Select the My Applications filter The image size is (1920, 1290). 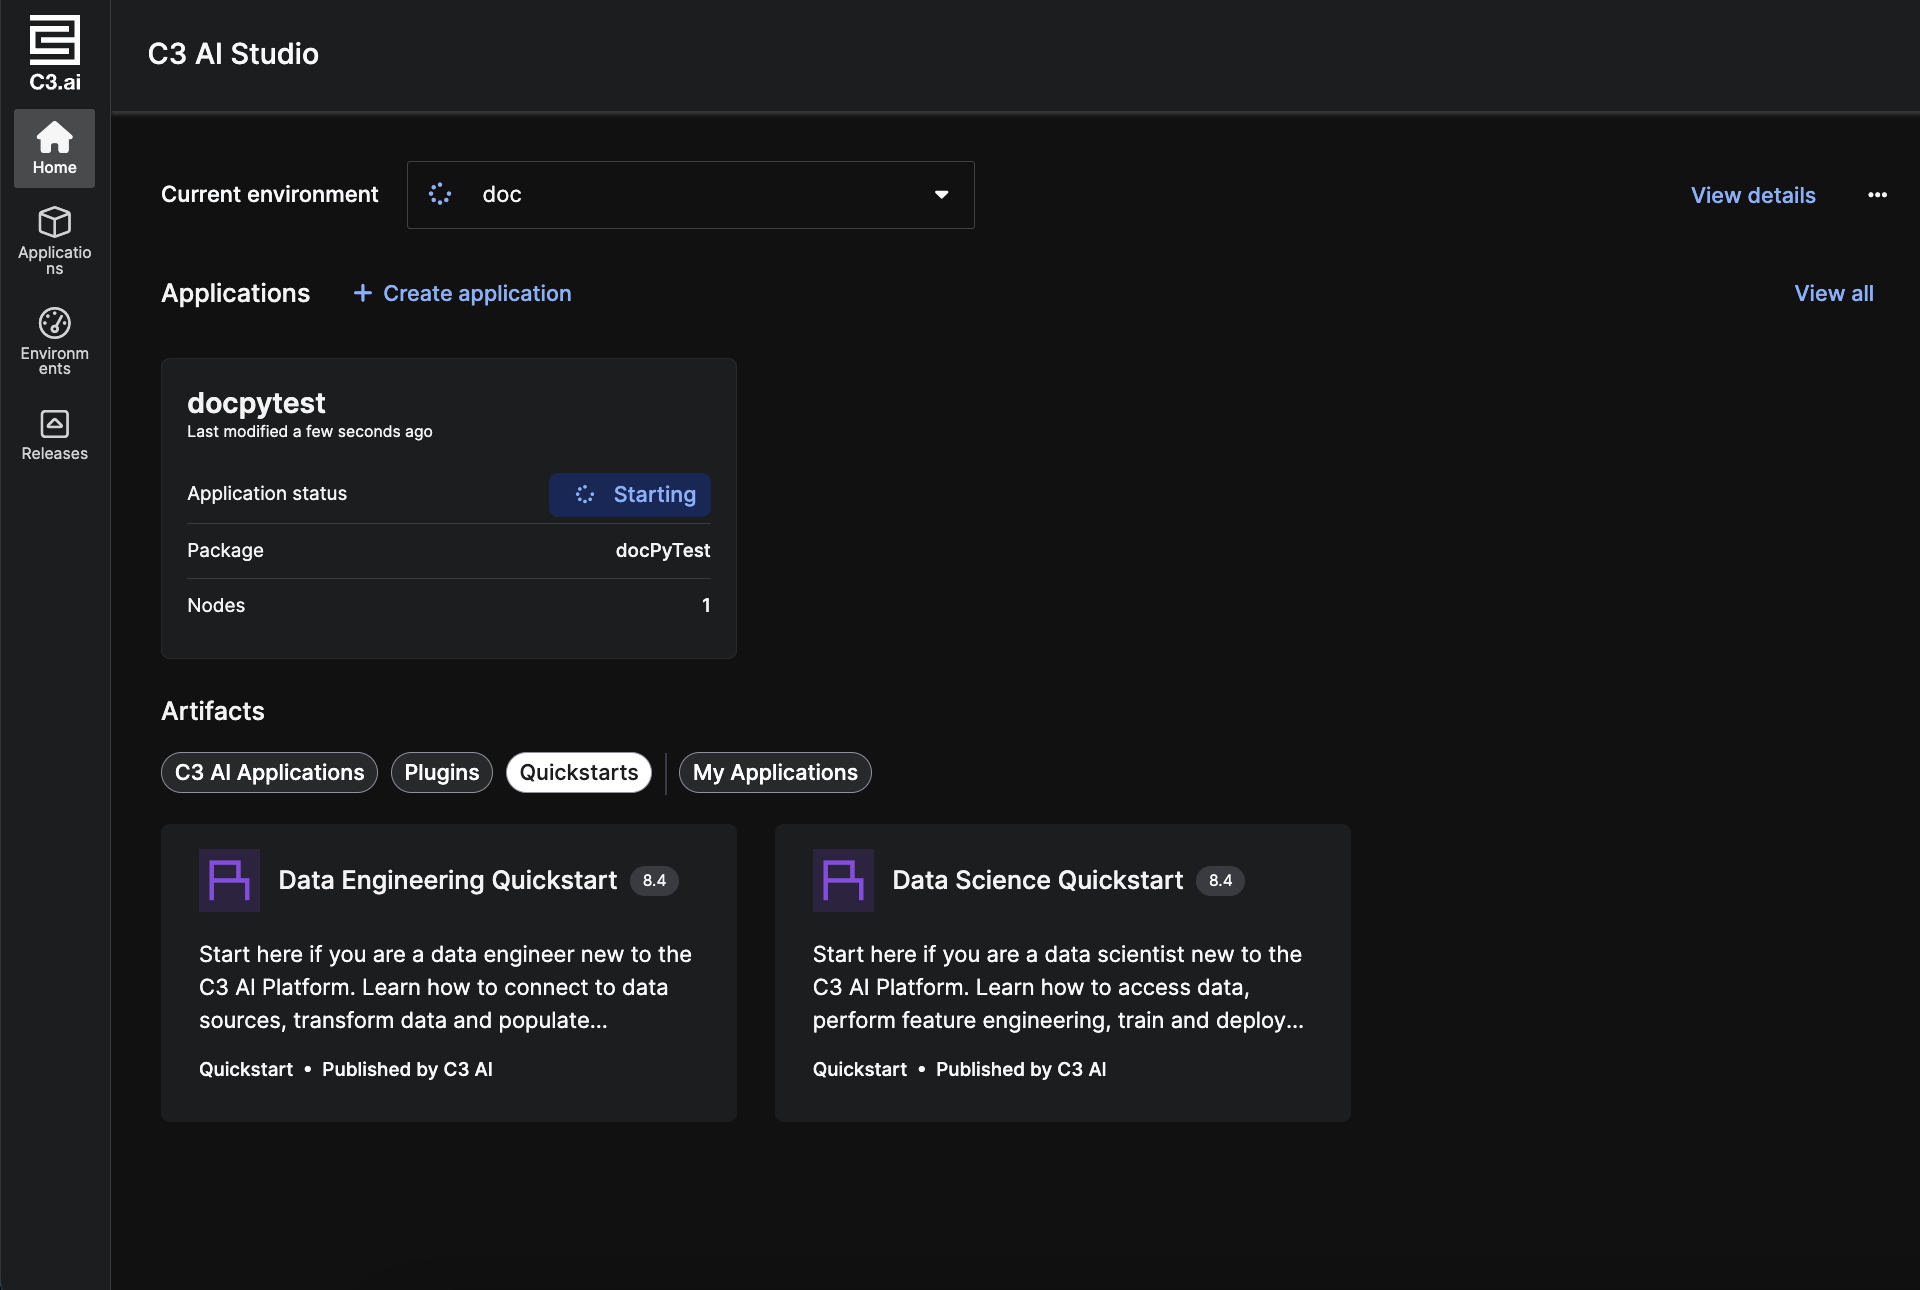[775, 772]
